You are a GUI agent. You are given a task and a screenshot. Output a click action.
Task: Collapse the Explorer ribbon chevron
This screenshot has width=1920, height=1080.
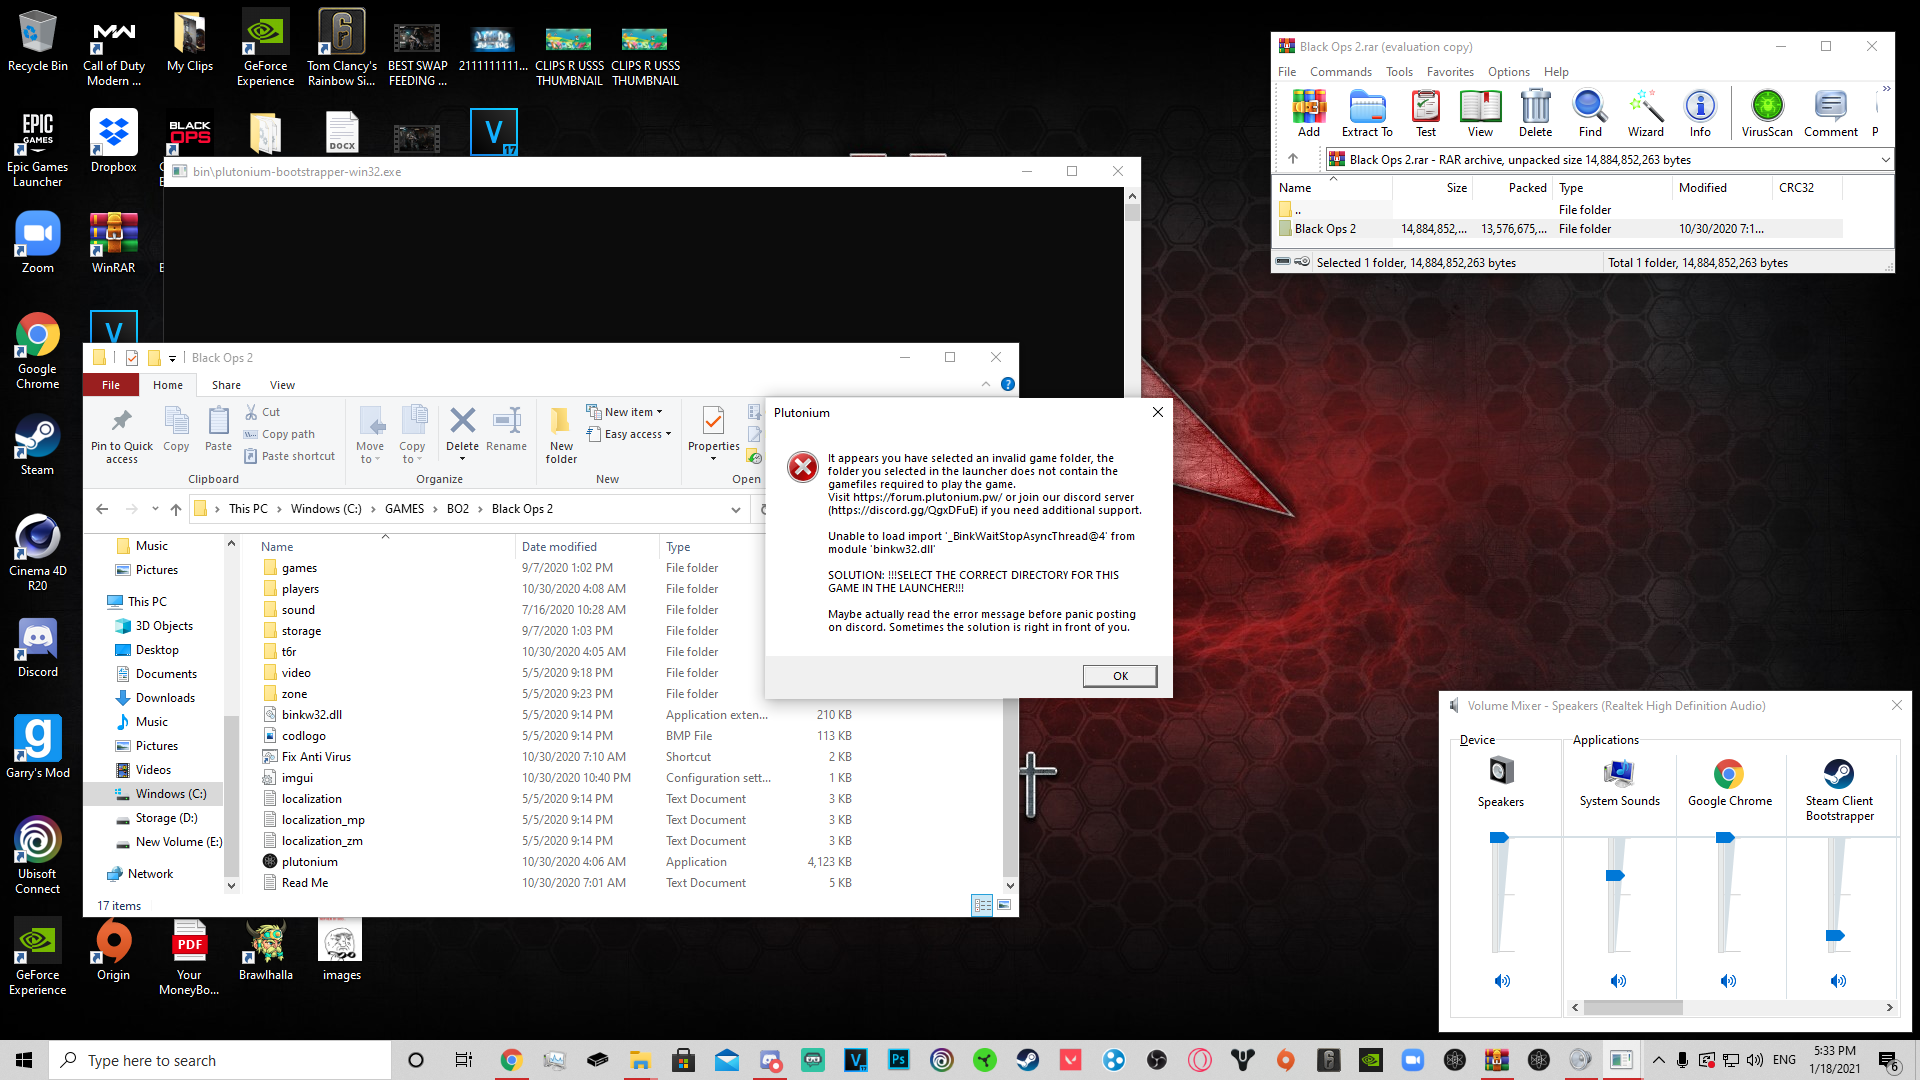(x=985, y=384)
